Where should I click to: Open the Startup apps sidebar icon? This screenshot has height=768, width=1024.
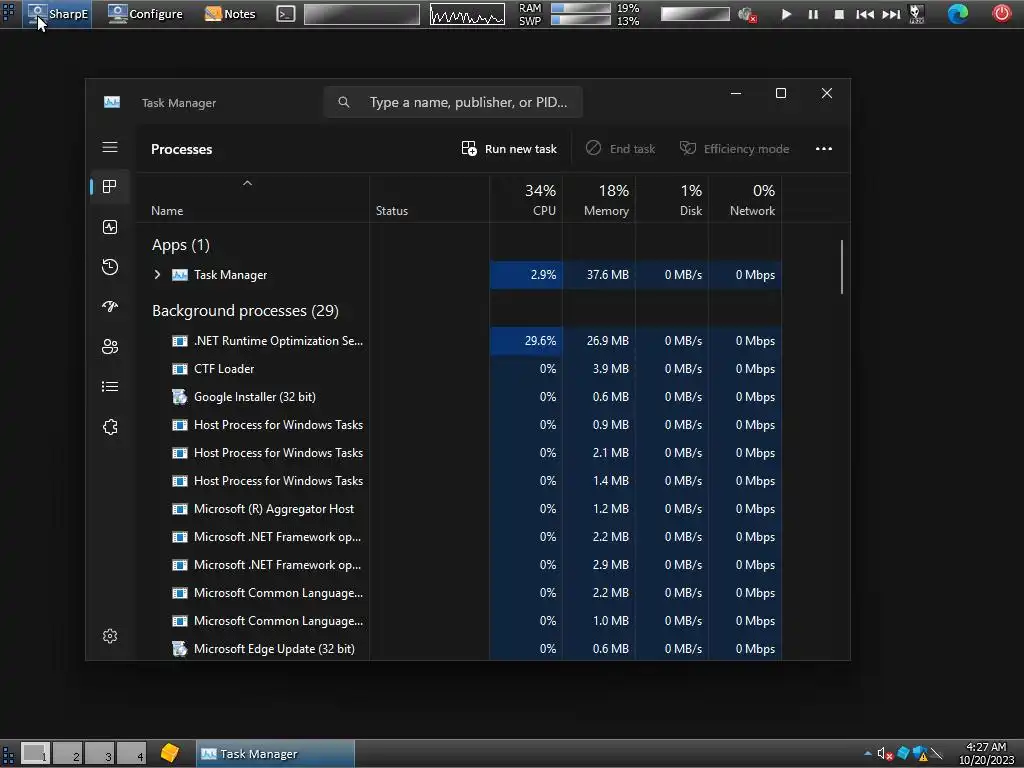coord(110,306)
